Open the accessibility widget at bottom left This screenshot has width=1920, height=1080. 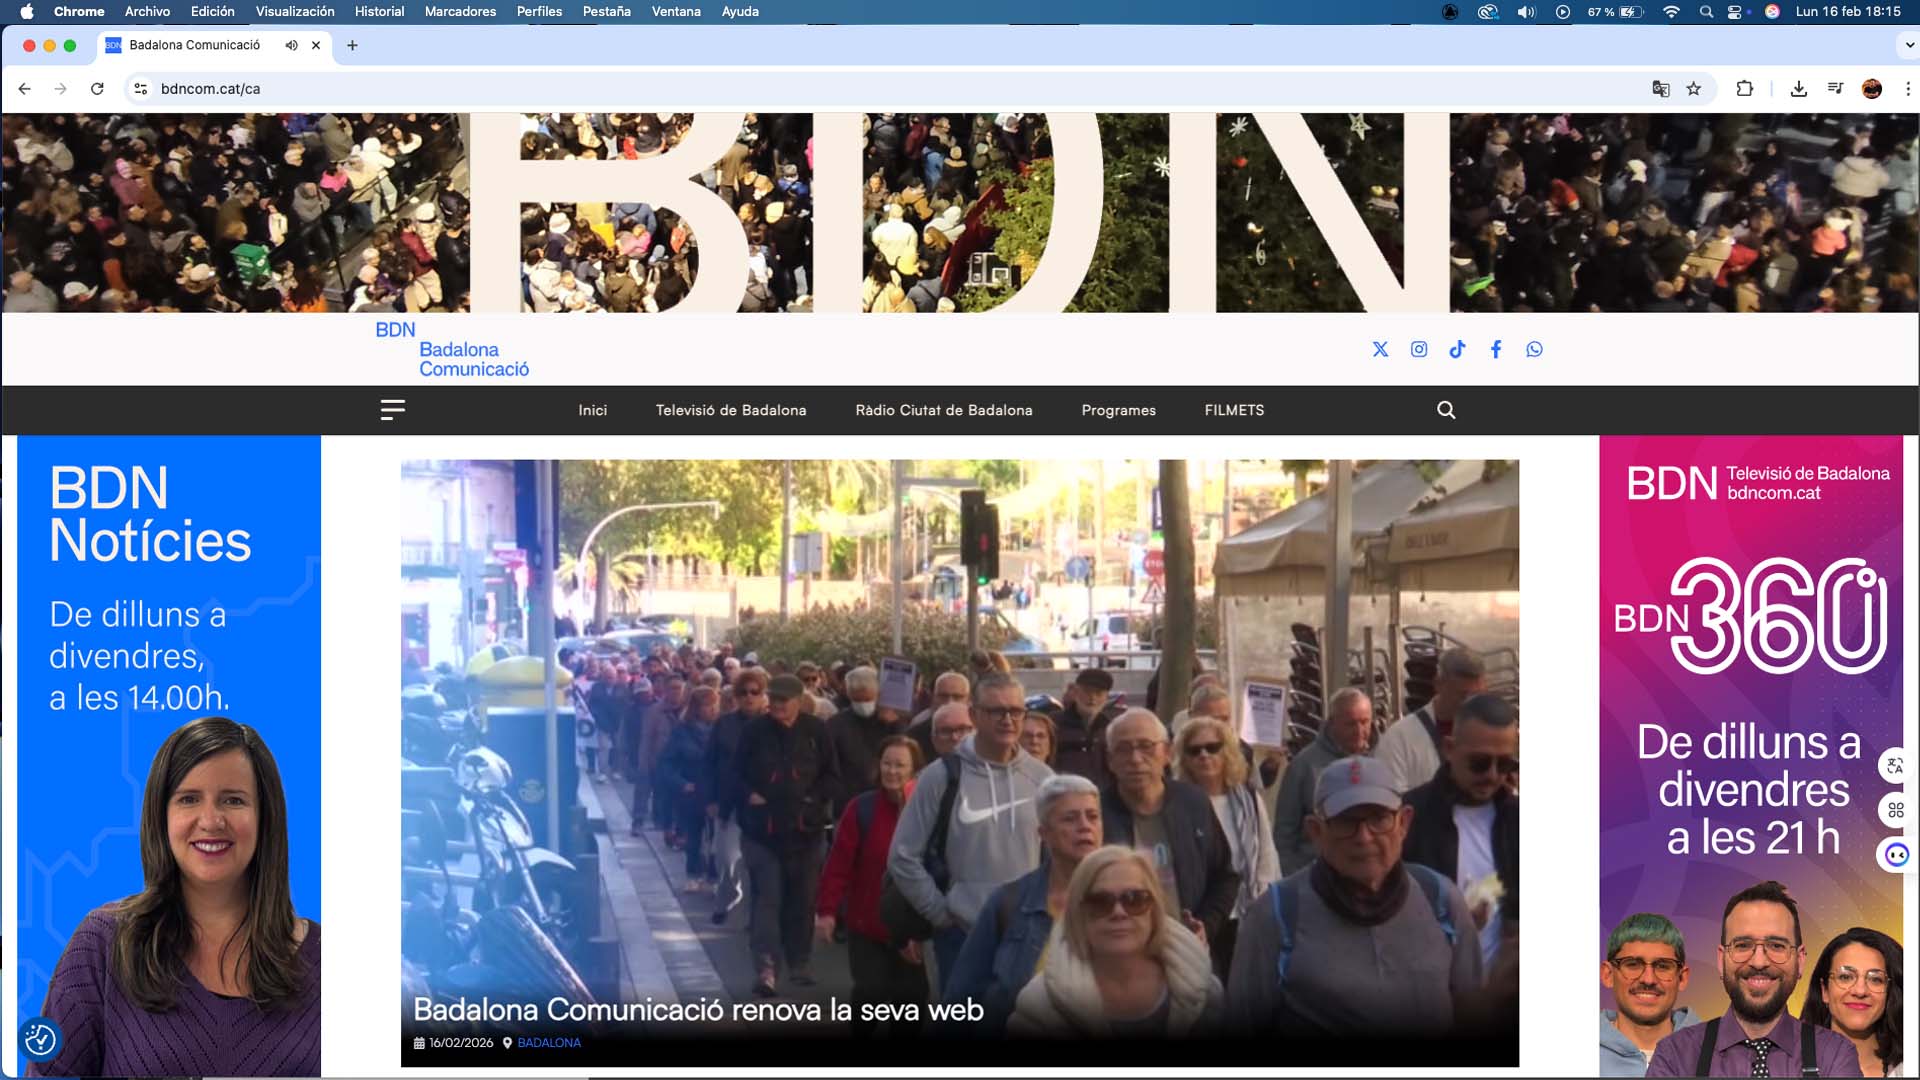[40, 1040]
